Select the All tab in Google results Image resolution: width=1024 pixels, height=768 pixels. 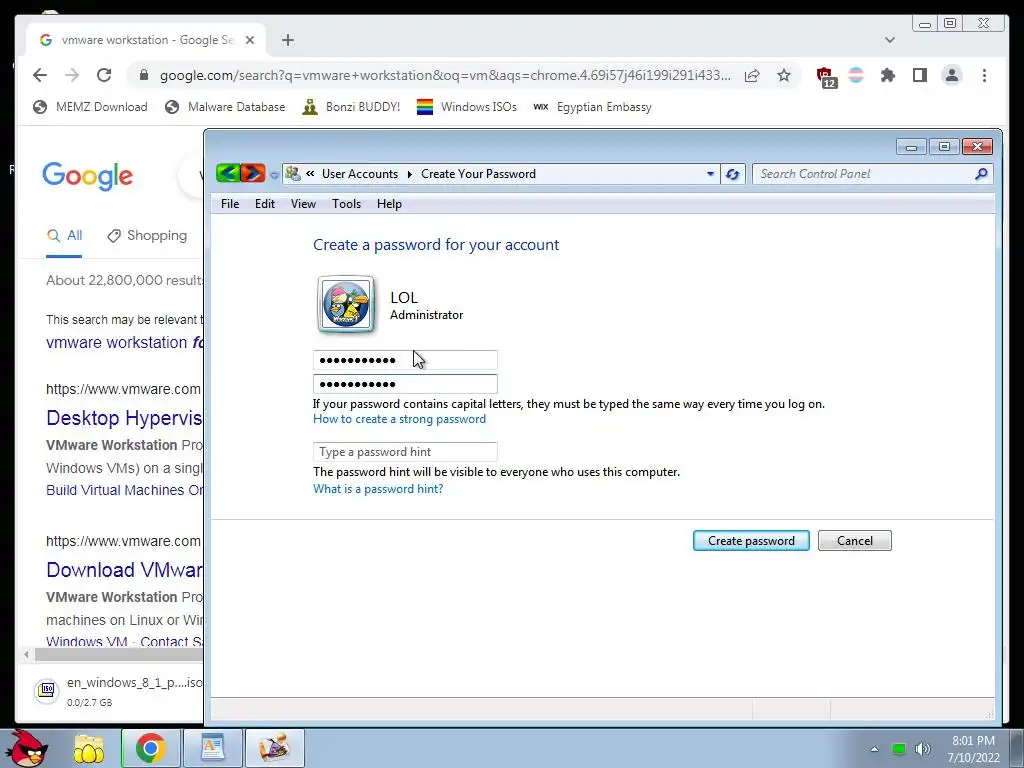click(65, 236)
